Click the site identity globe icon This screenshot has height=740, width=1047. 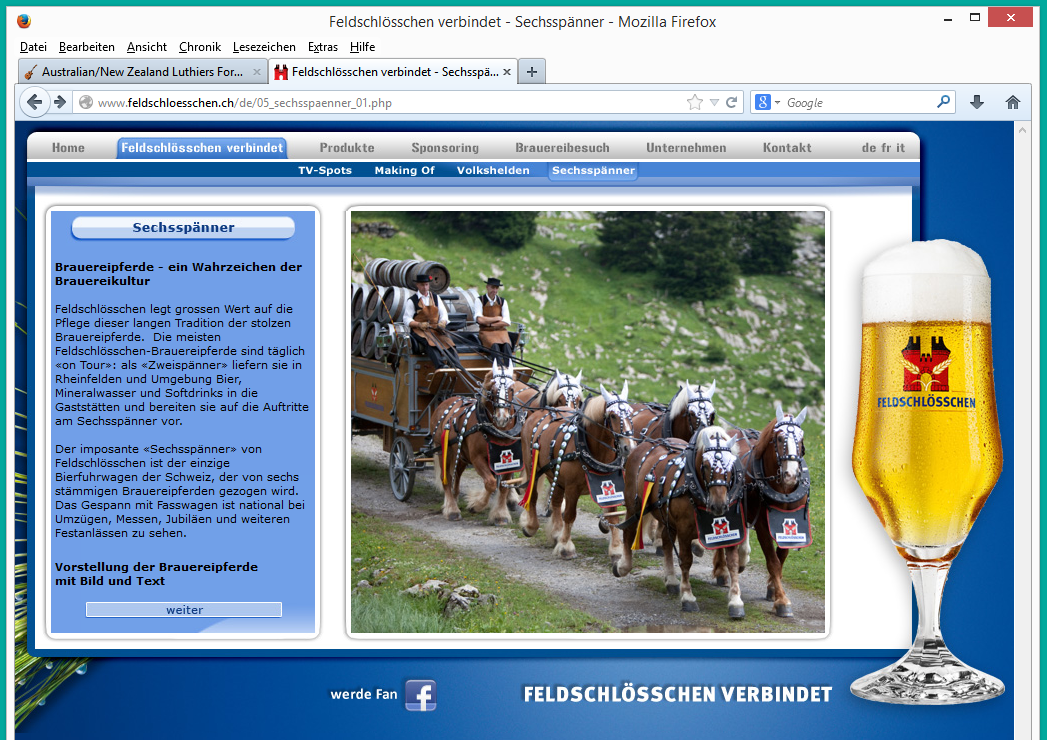pyautogui.click(x=85, y=102)
